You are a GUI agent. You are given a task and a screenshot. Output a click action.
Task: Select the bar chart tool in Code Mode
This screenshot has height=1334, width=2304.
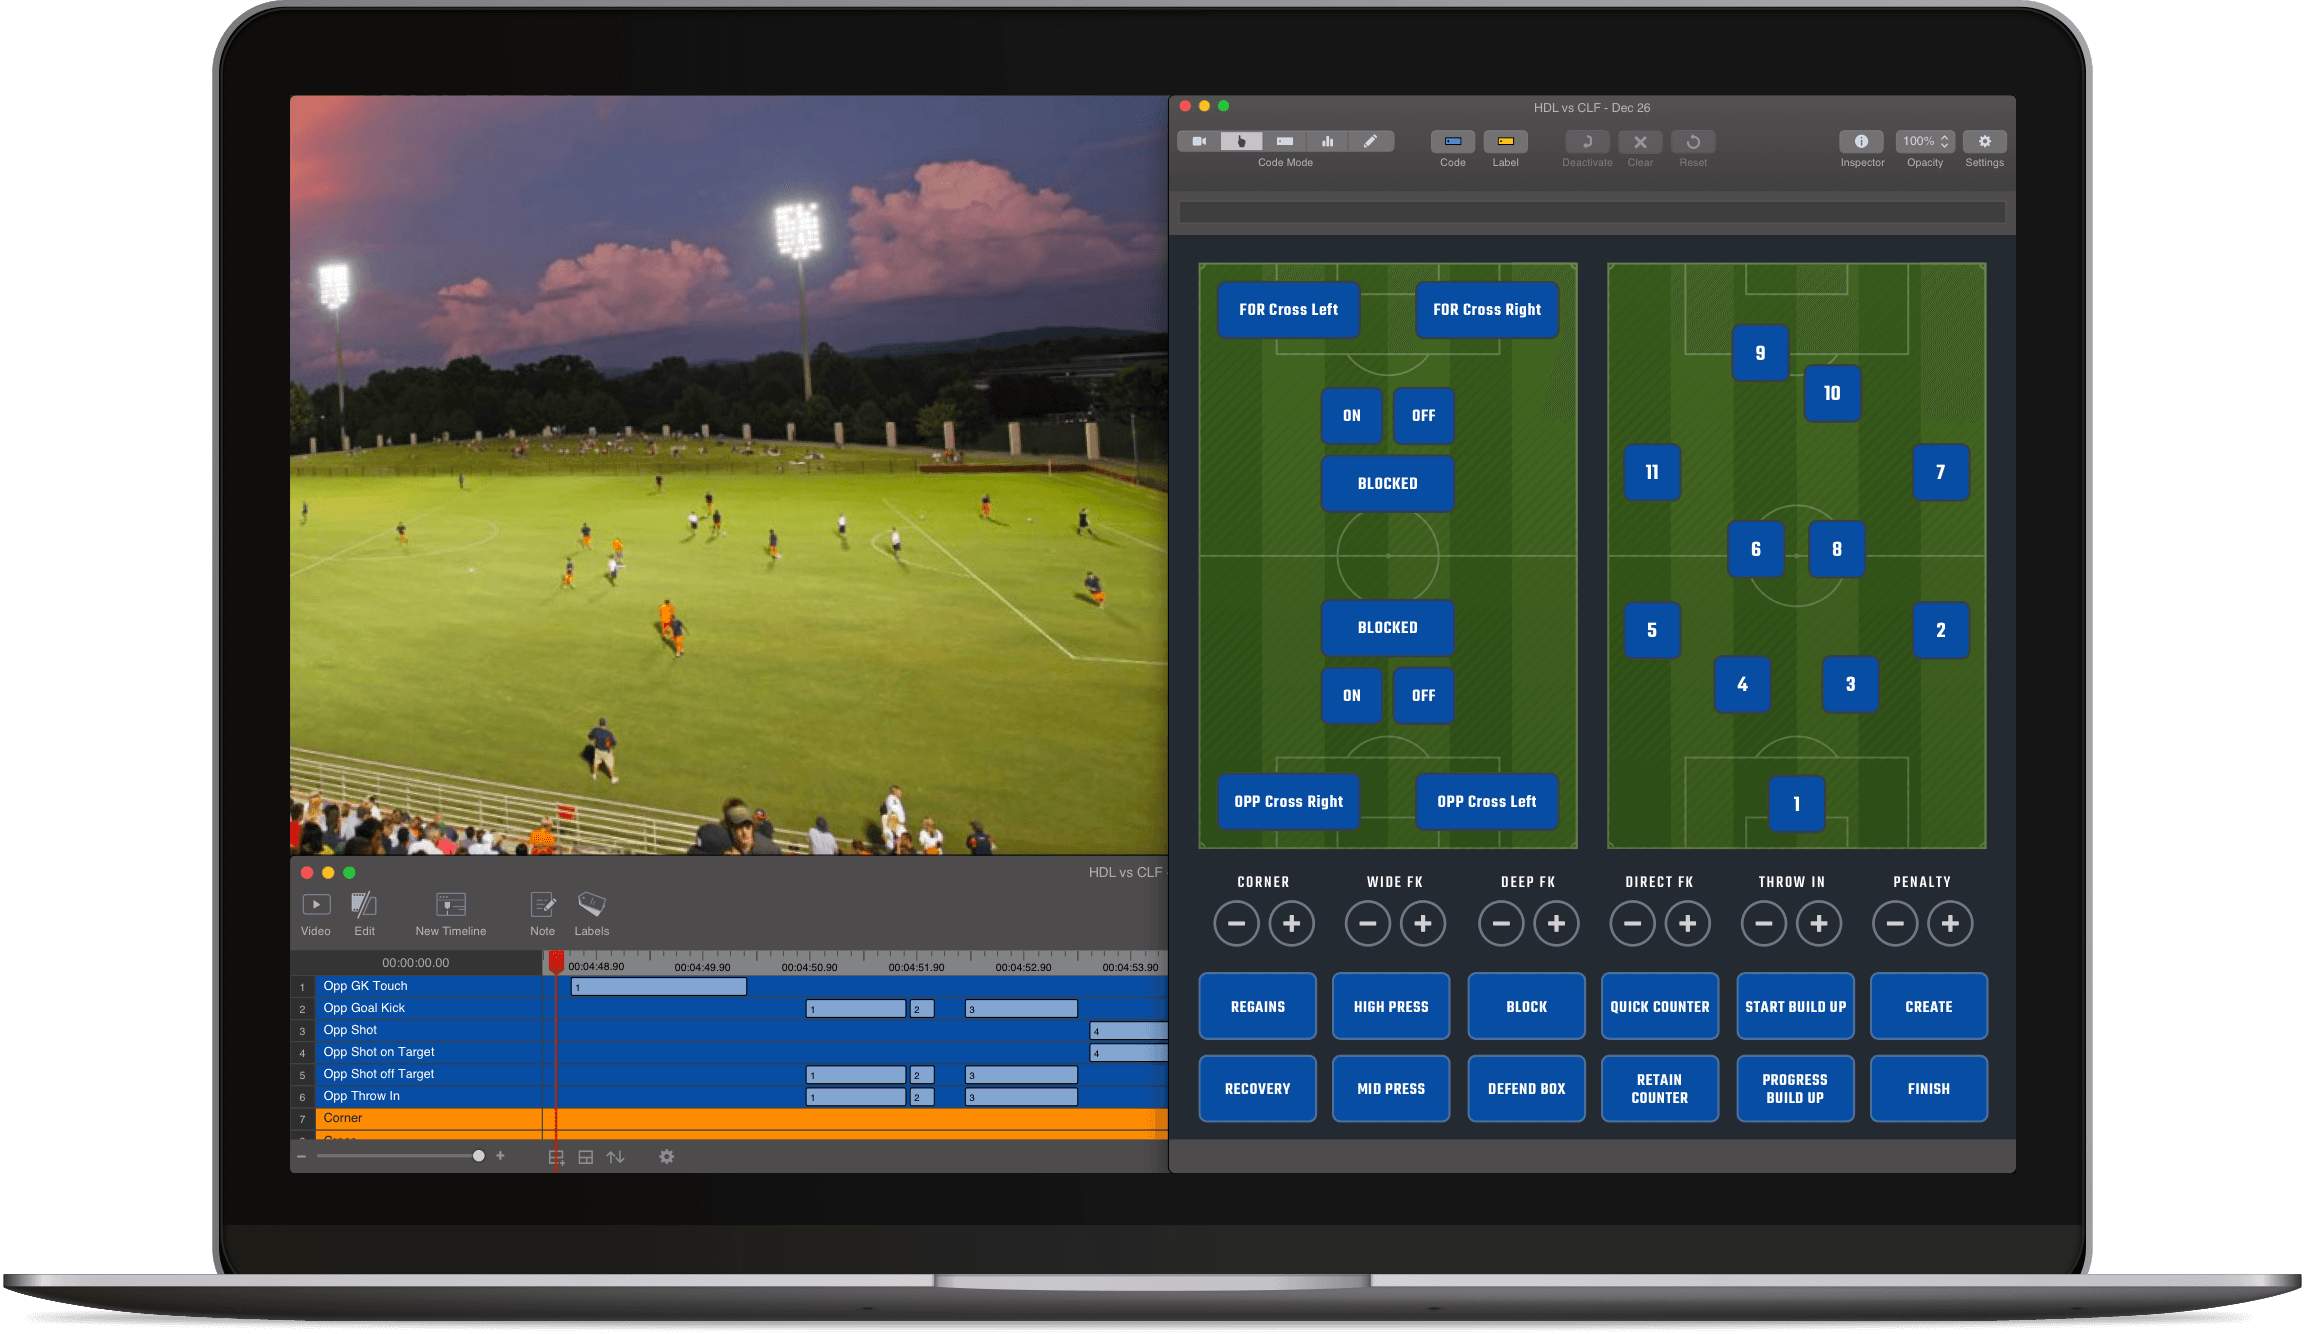1327,141
